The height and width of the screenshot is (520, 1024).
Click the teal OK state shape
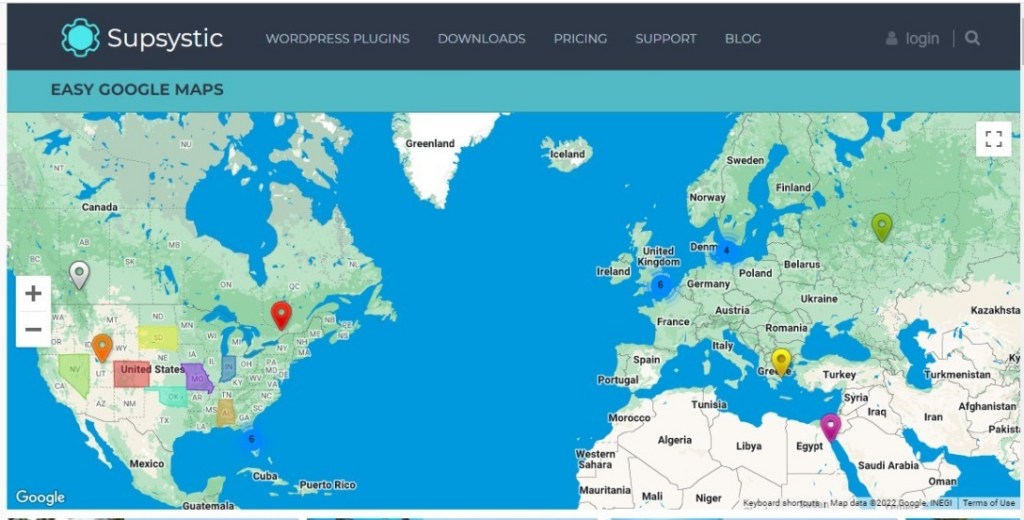(x=170, y=396)
